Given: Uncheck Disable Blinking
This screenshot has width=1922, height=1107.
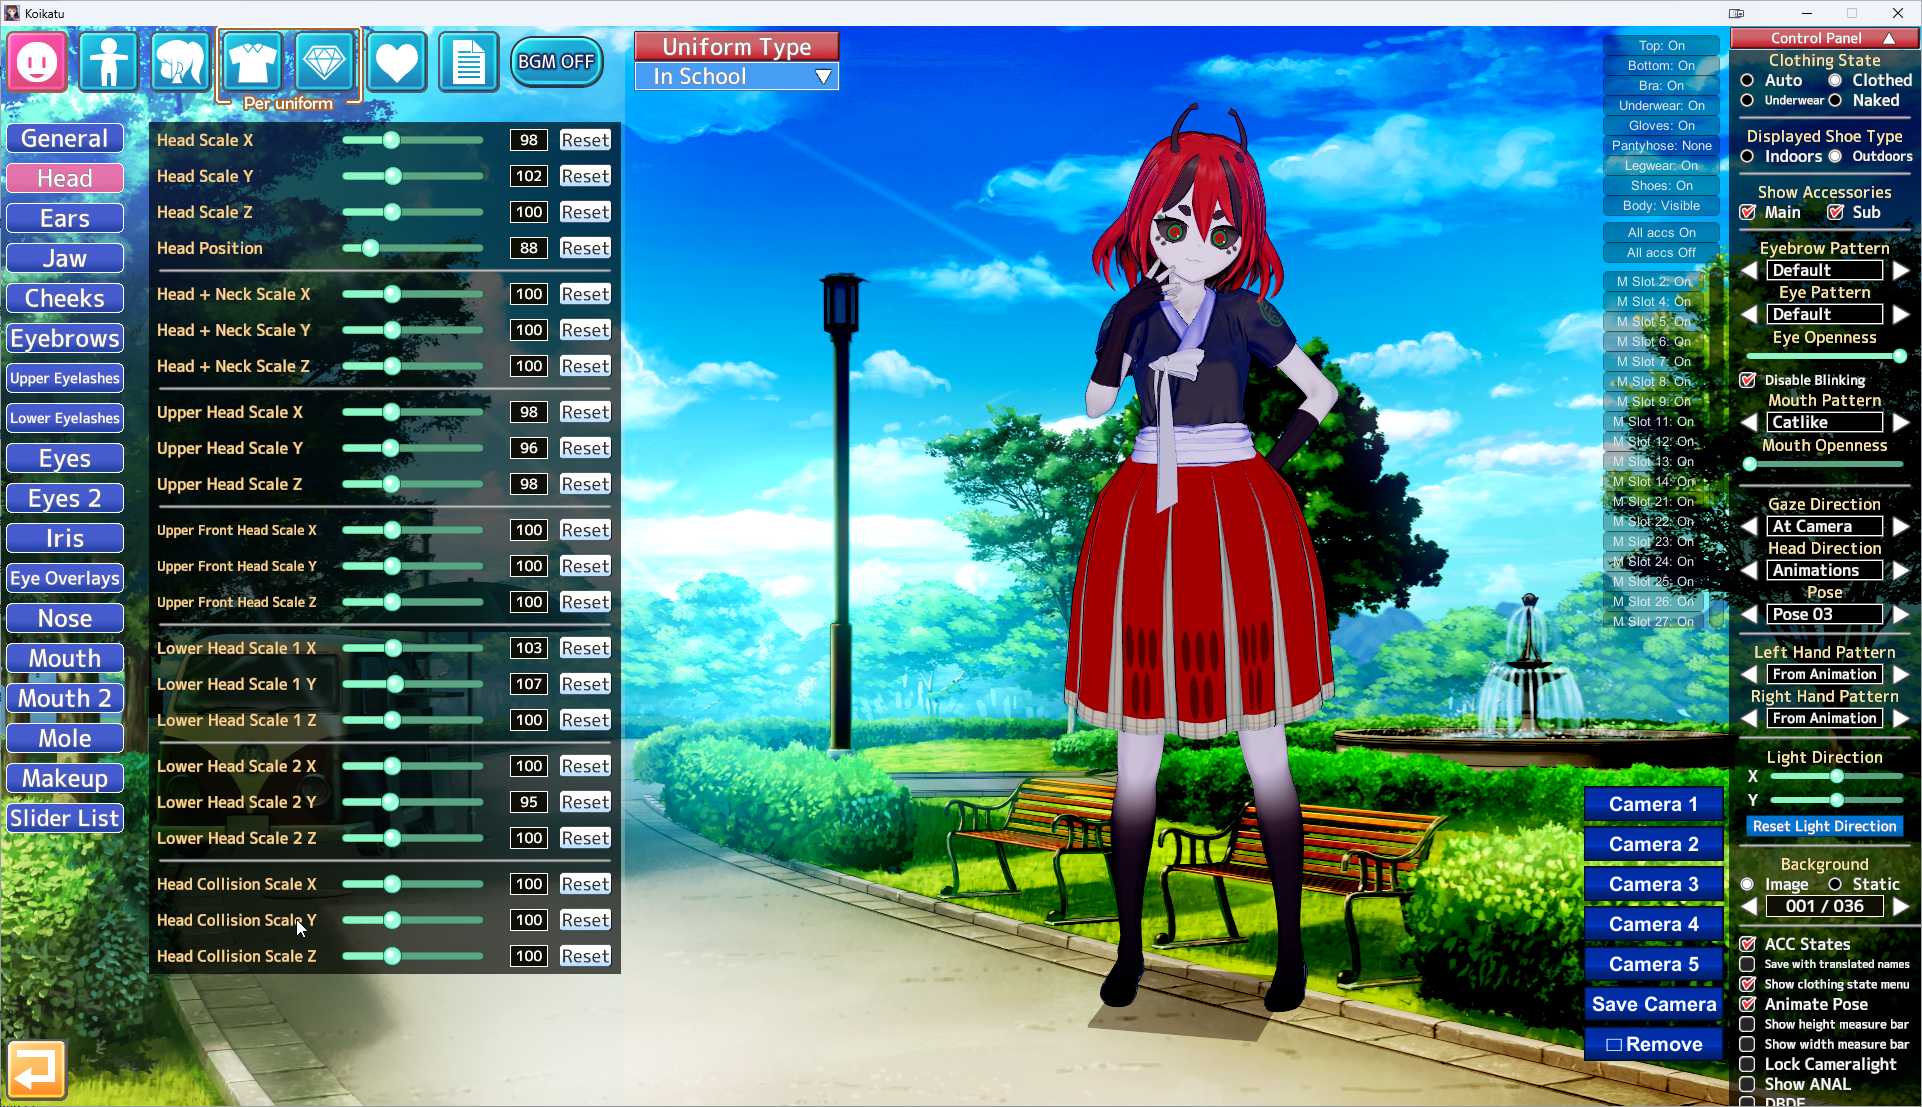Looking at the screenshot, I should (x=1748, y=380).
